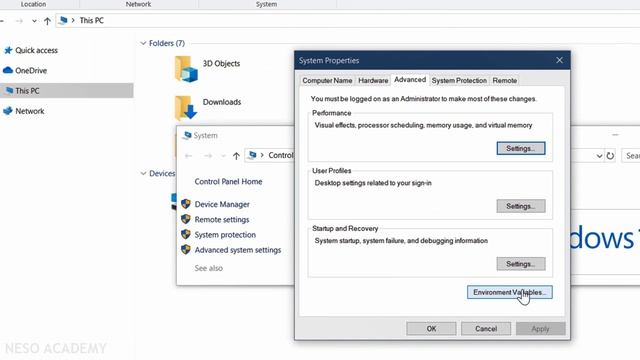
Task: Click Remote settings shield icon
Action: [186, 219]
